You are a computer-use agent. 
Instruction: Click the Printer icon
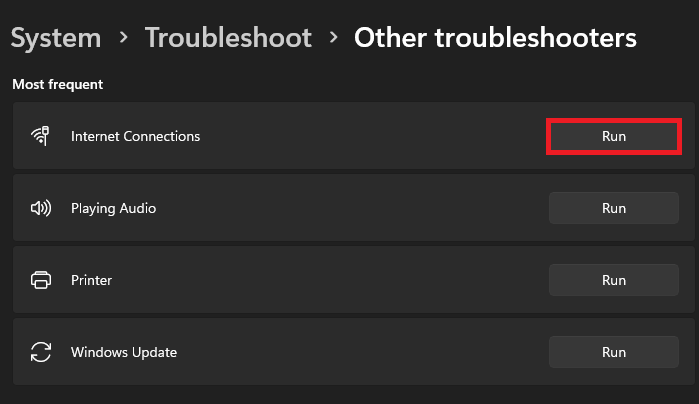(41, 280)
